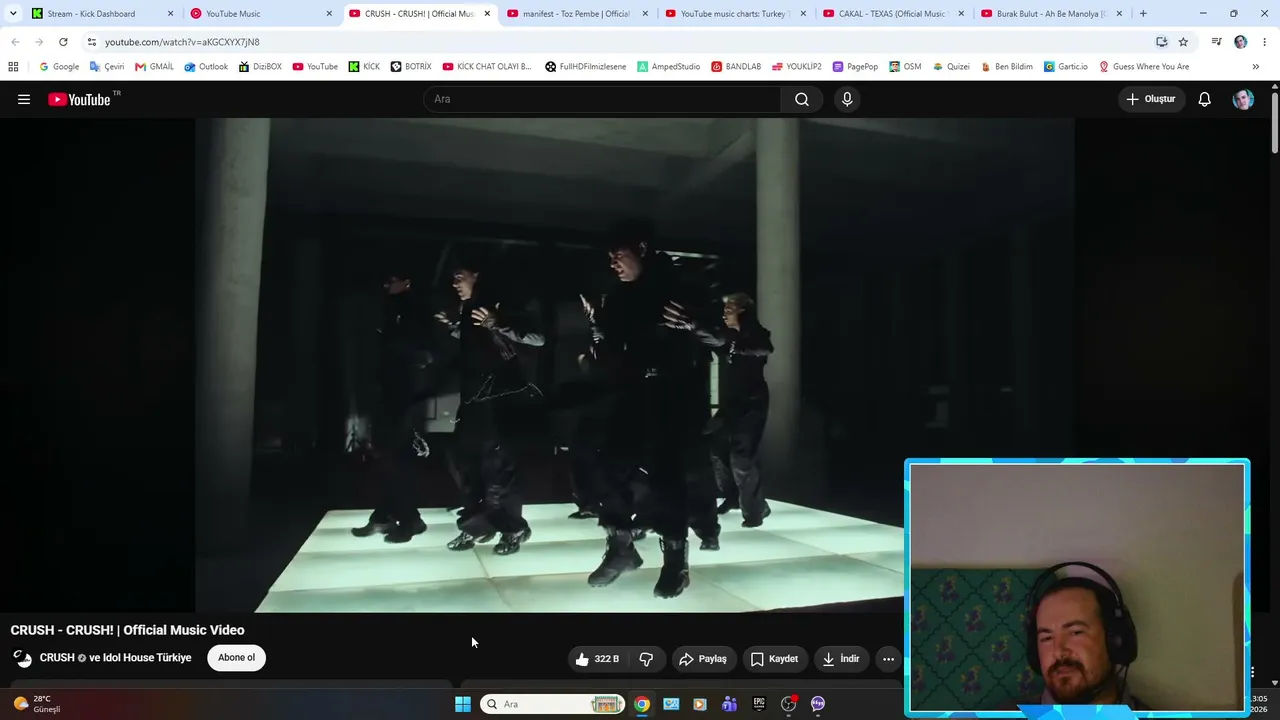Expand the hidden bookmarks overflow chevron
The height and width of the screenshot is (720, 1280).
[x=1256, y=67]
